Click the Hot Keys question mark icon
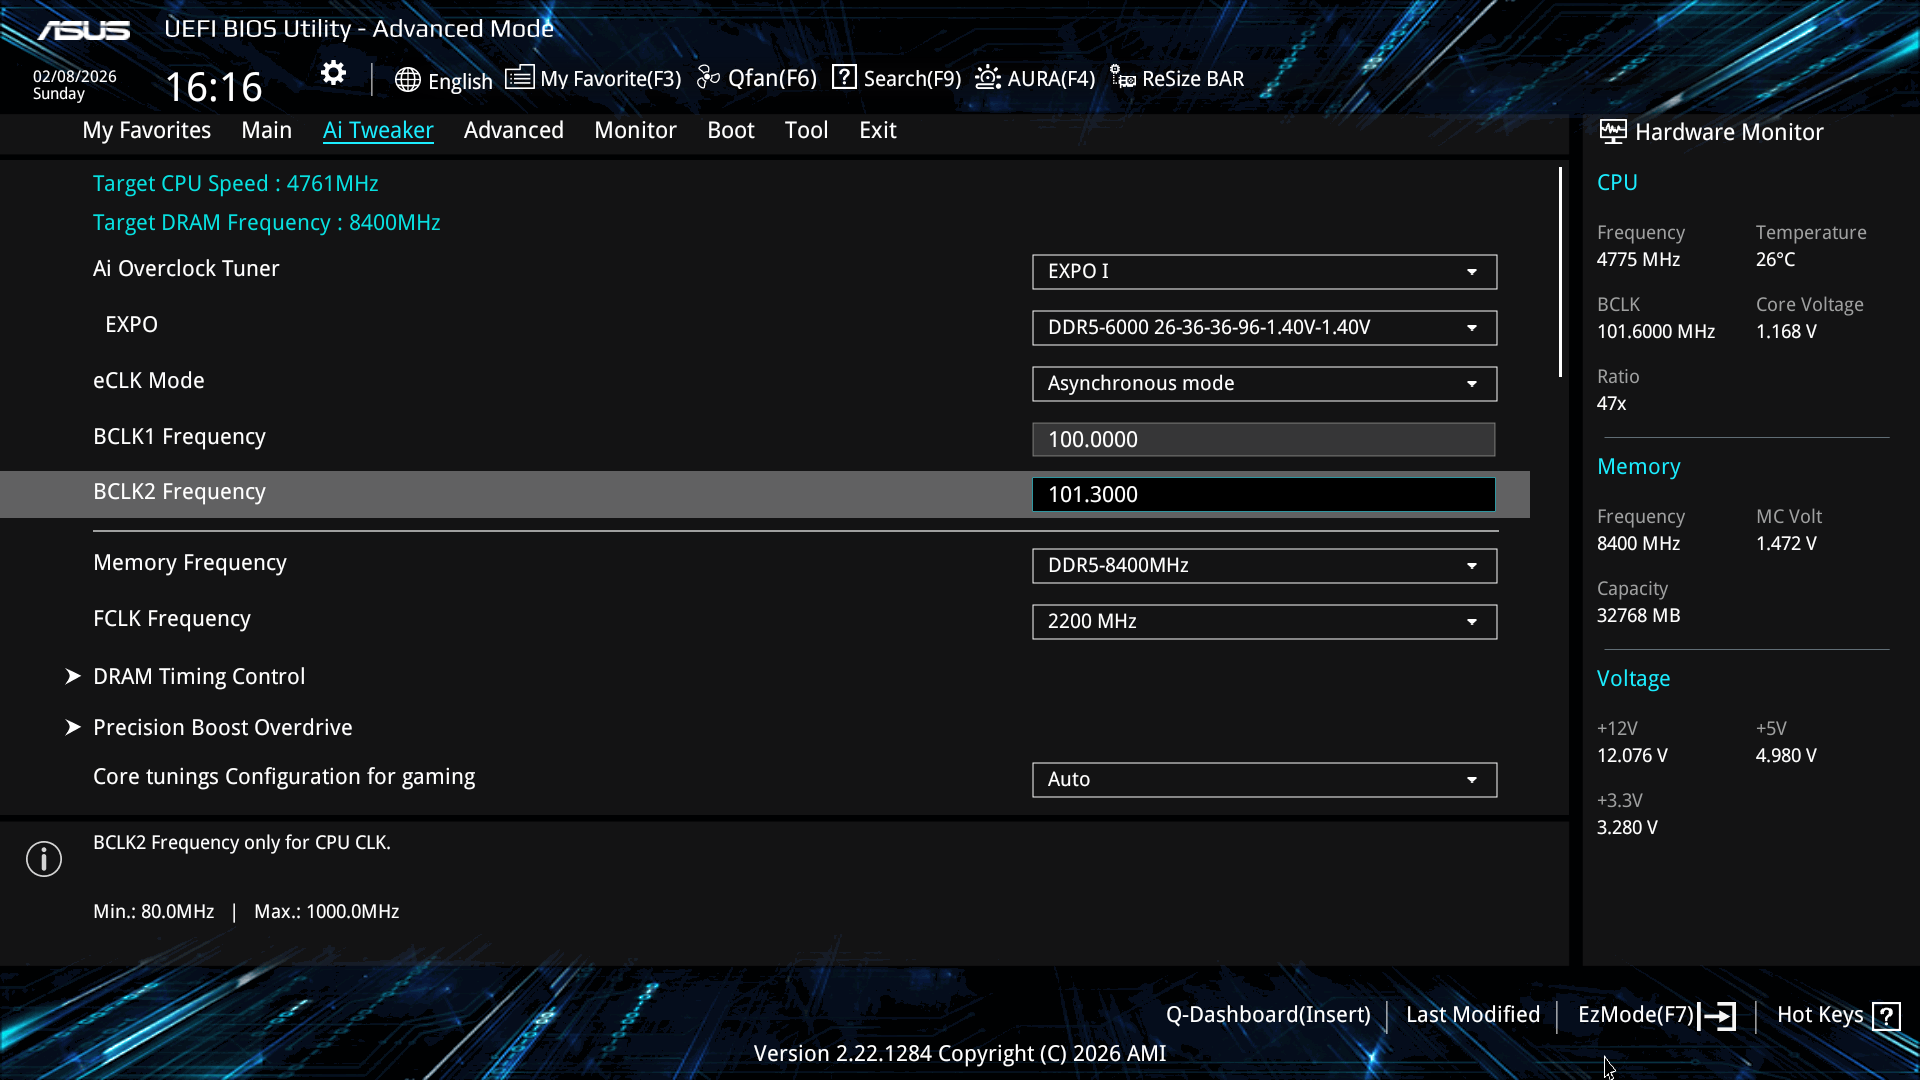1920x1080 pixels. pyautogui.click(x=1886, y=1016)
